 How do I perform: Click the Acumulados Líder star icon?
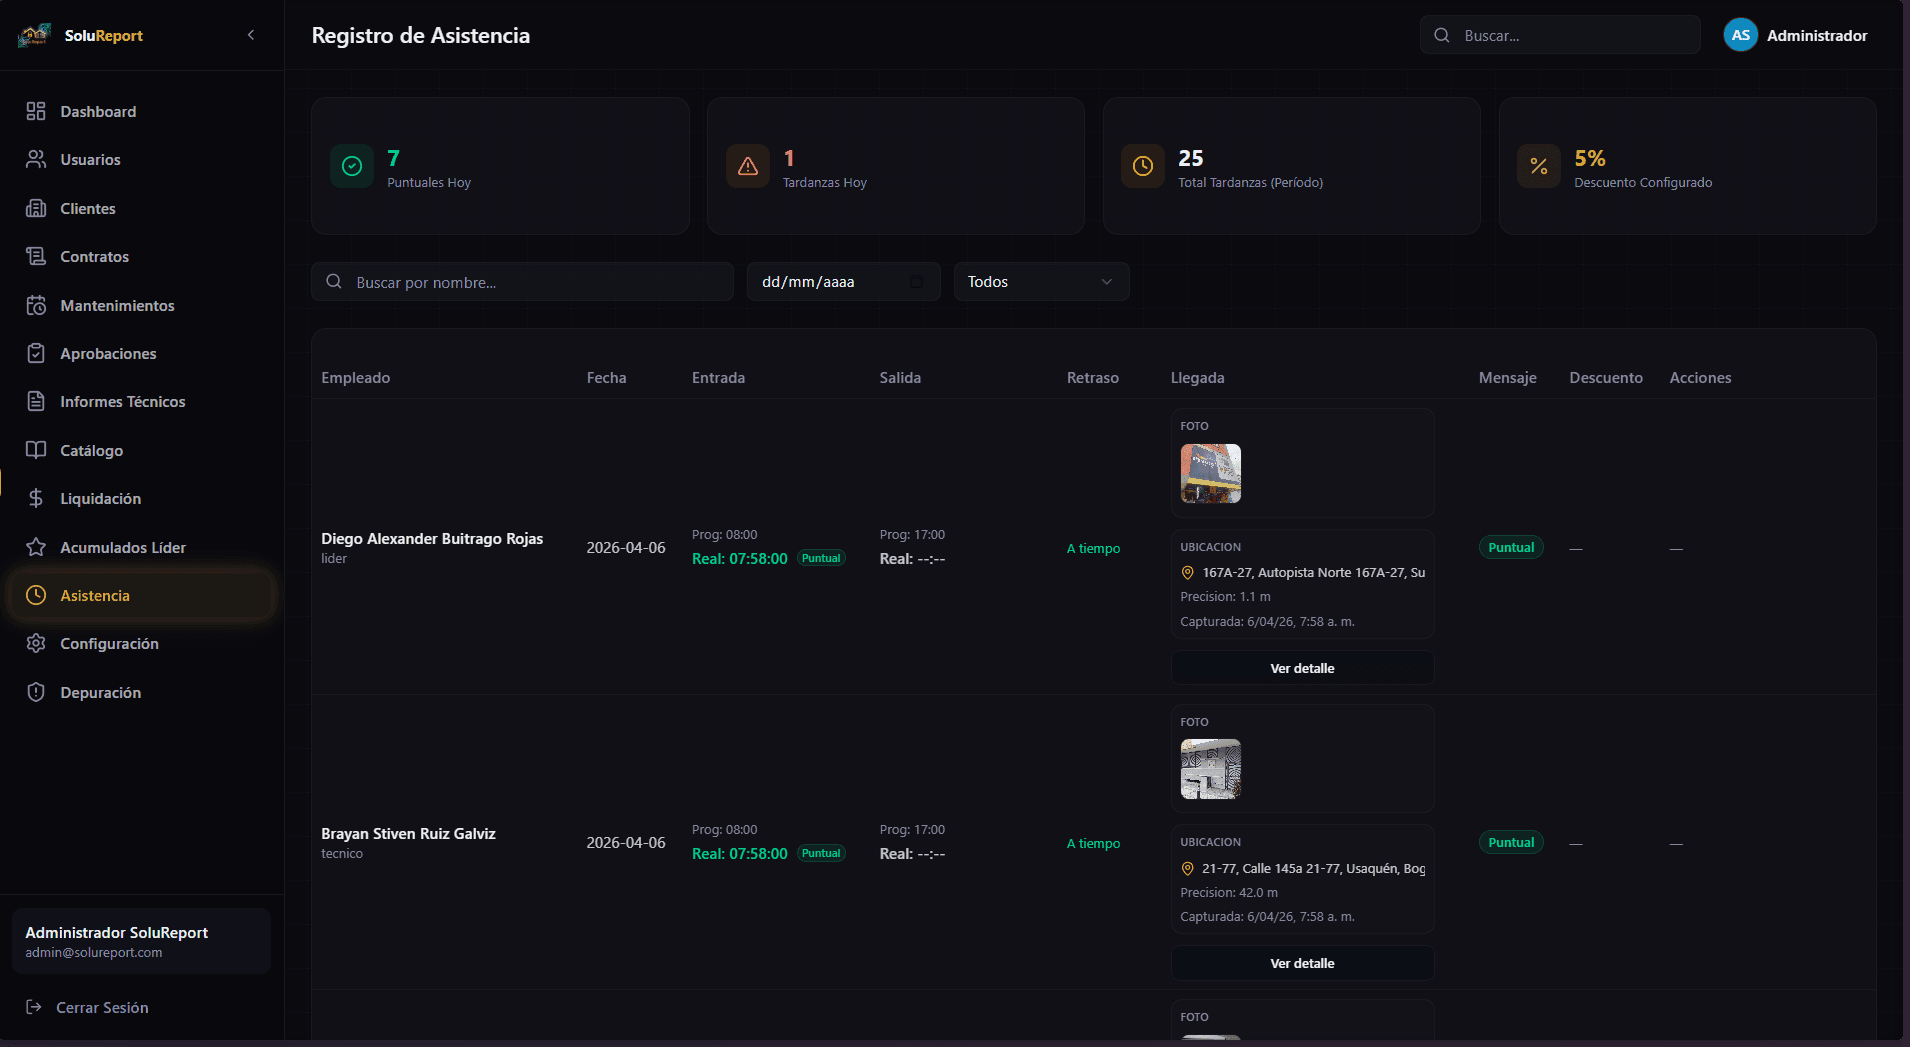(x=36, y=547)
